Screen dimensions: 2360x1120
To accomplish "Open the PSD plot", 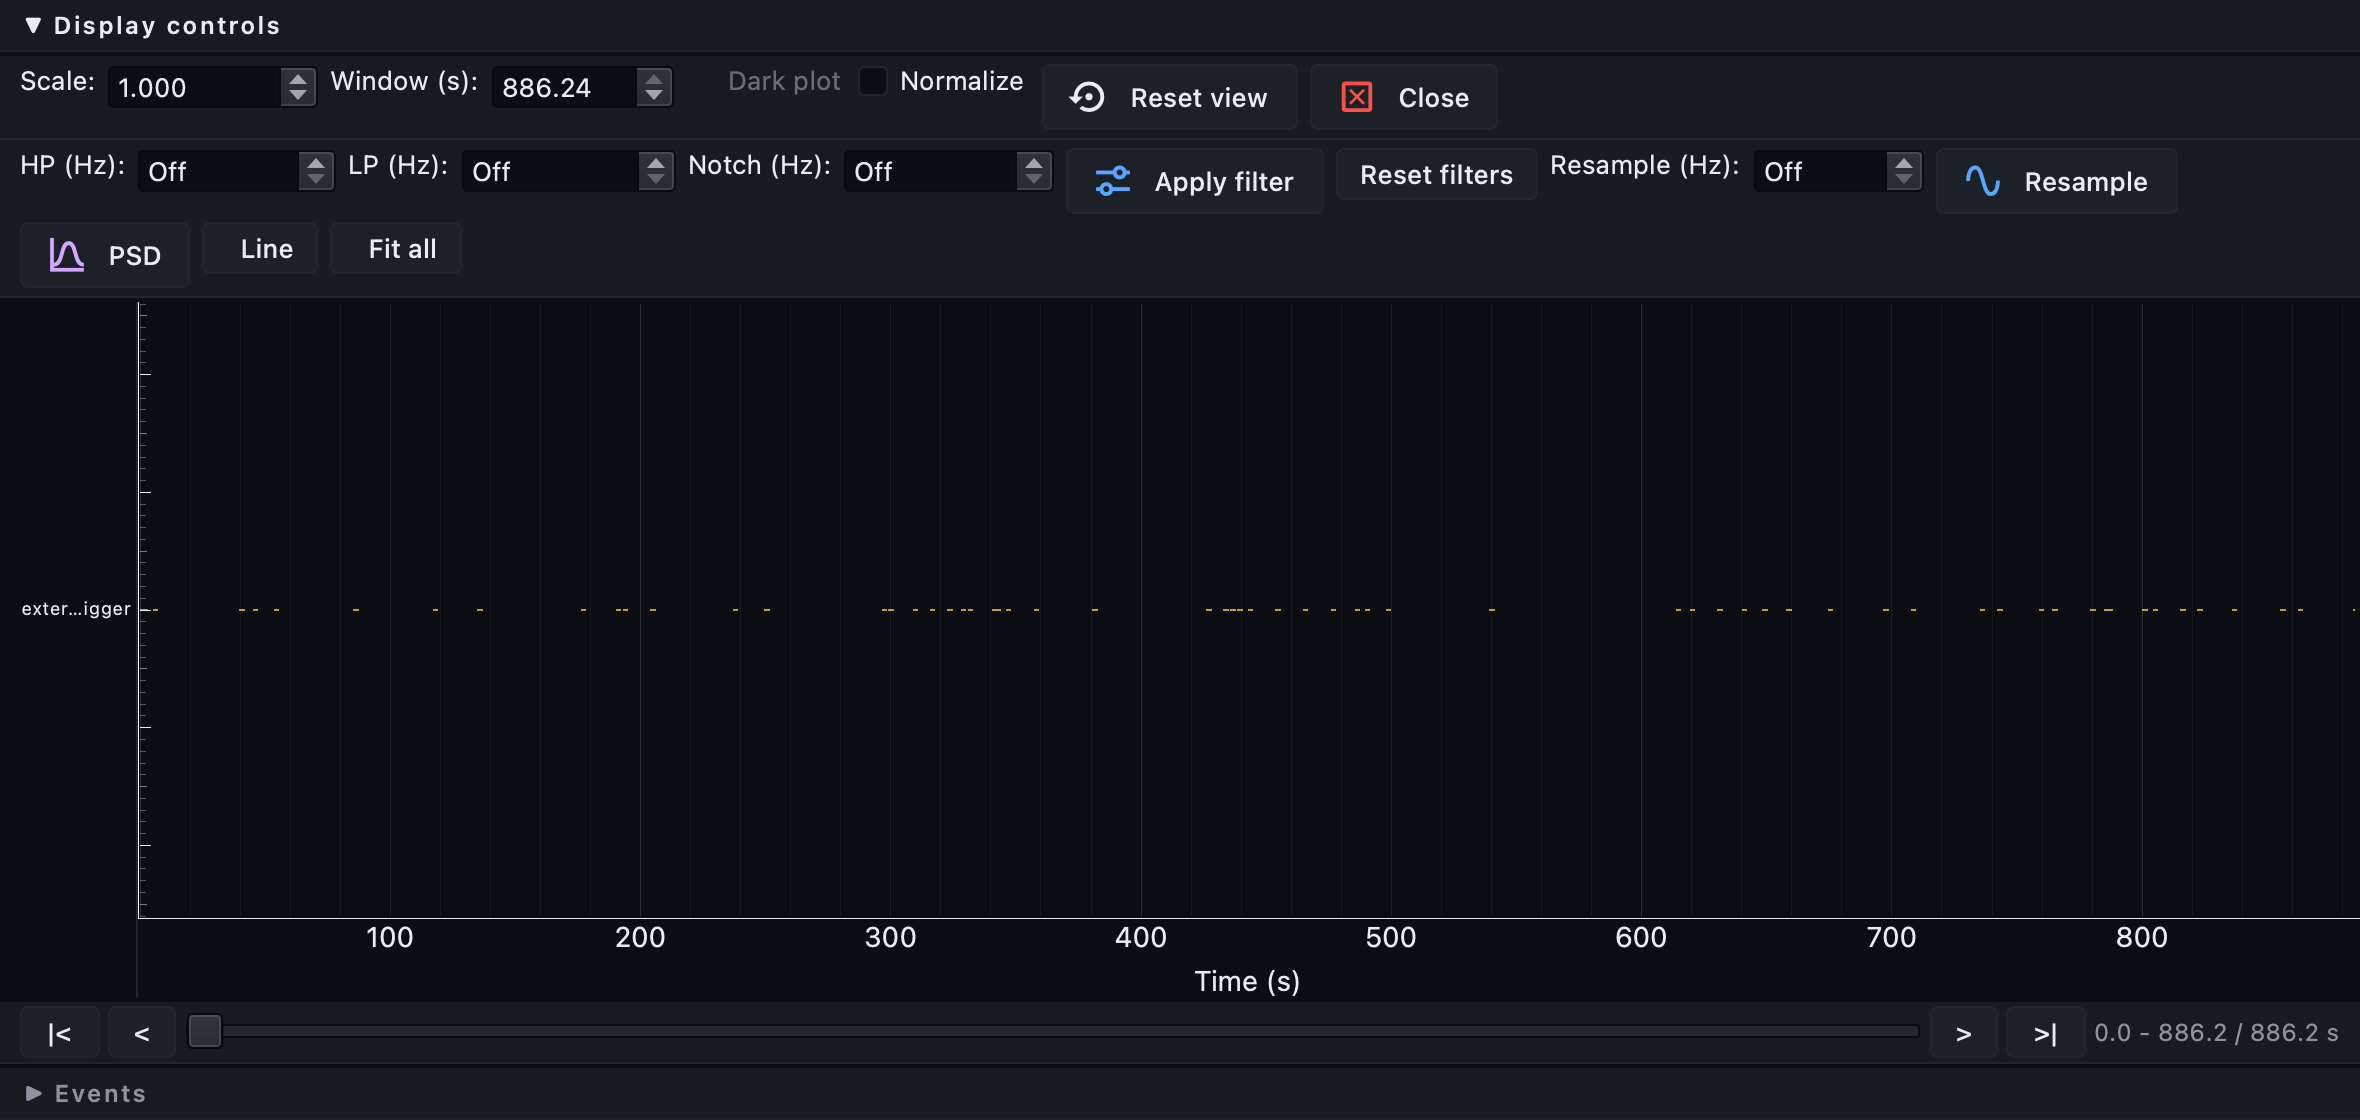I will 105,255.
